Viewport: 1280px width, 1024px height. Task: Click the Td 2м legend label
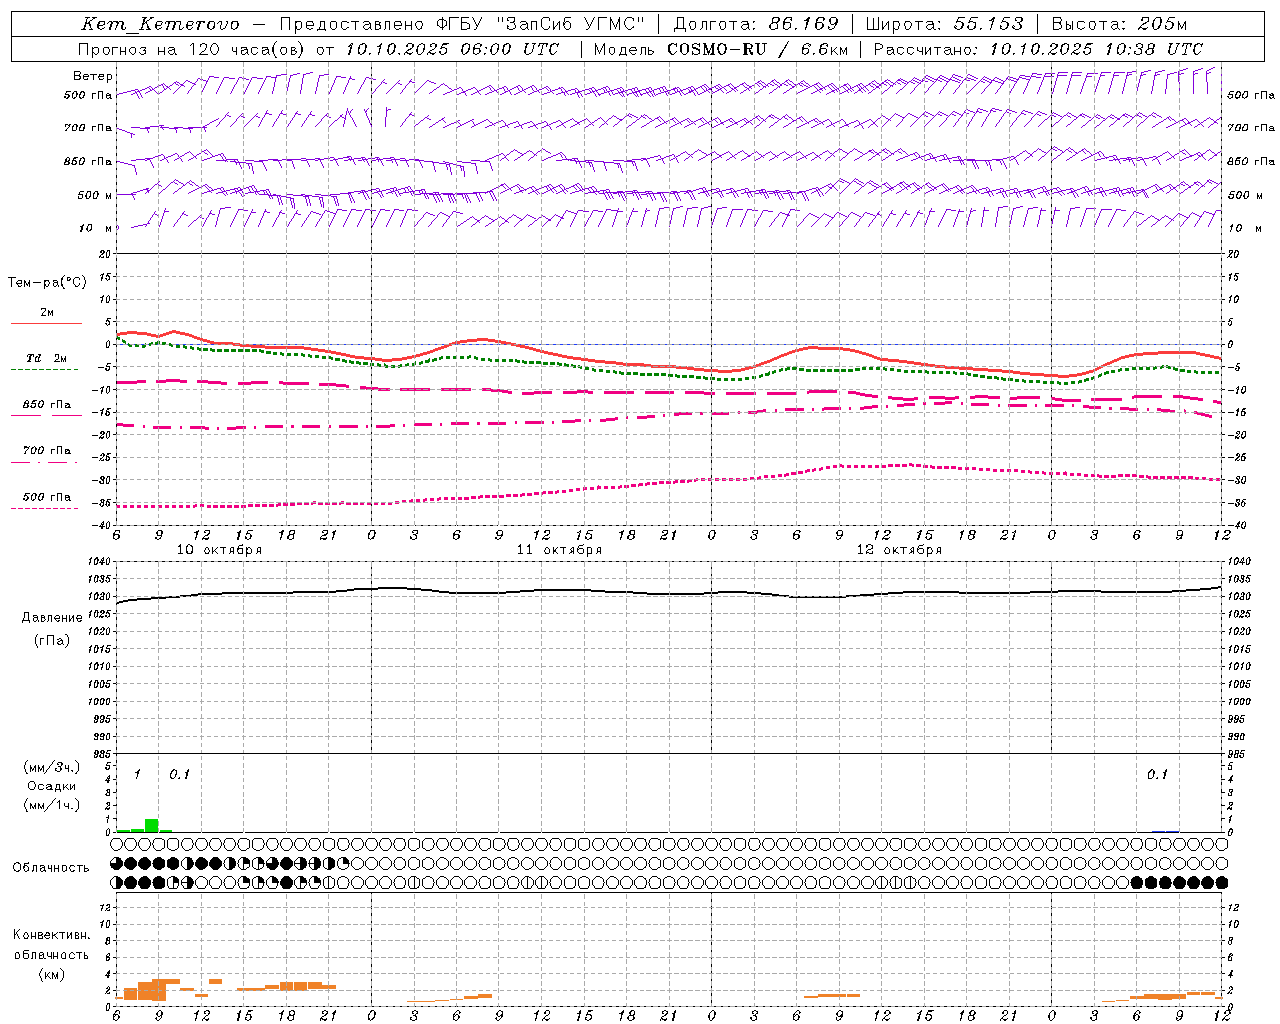click(47, 358)
